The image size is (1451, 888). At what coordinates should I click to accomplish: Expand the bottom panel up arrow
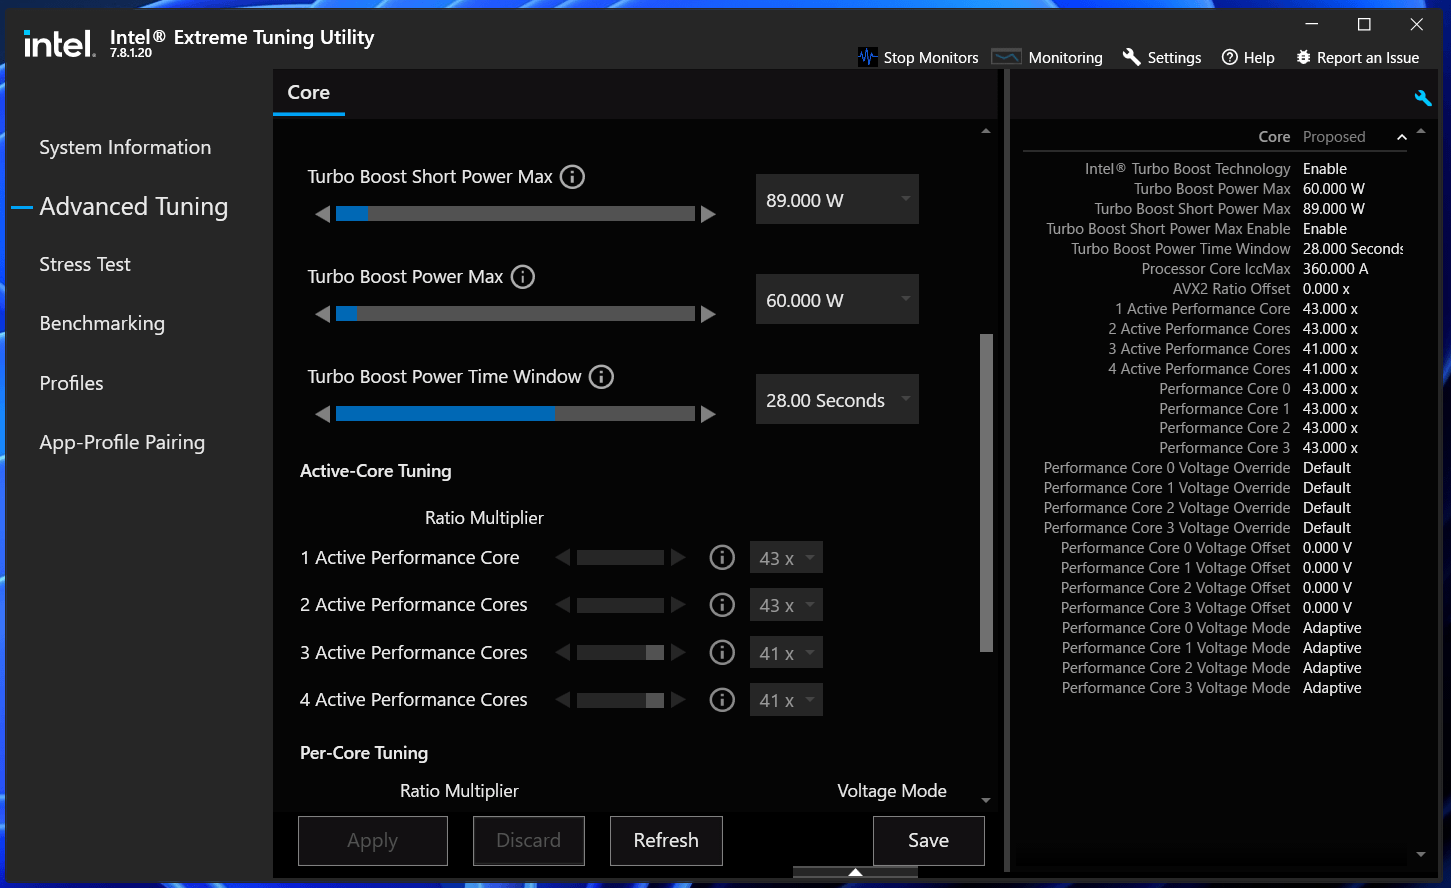click(855, 872)
